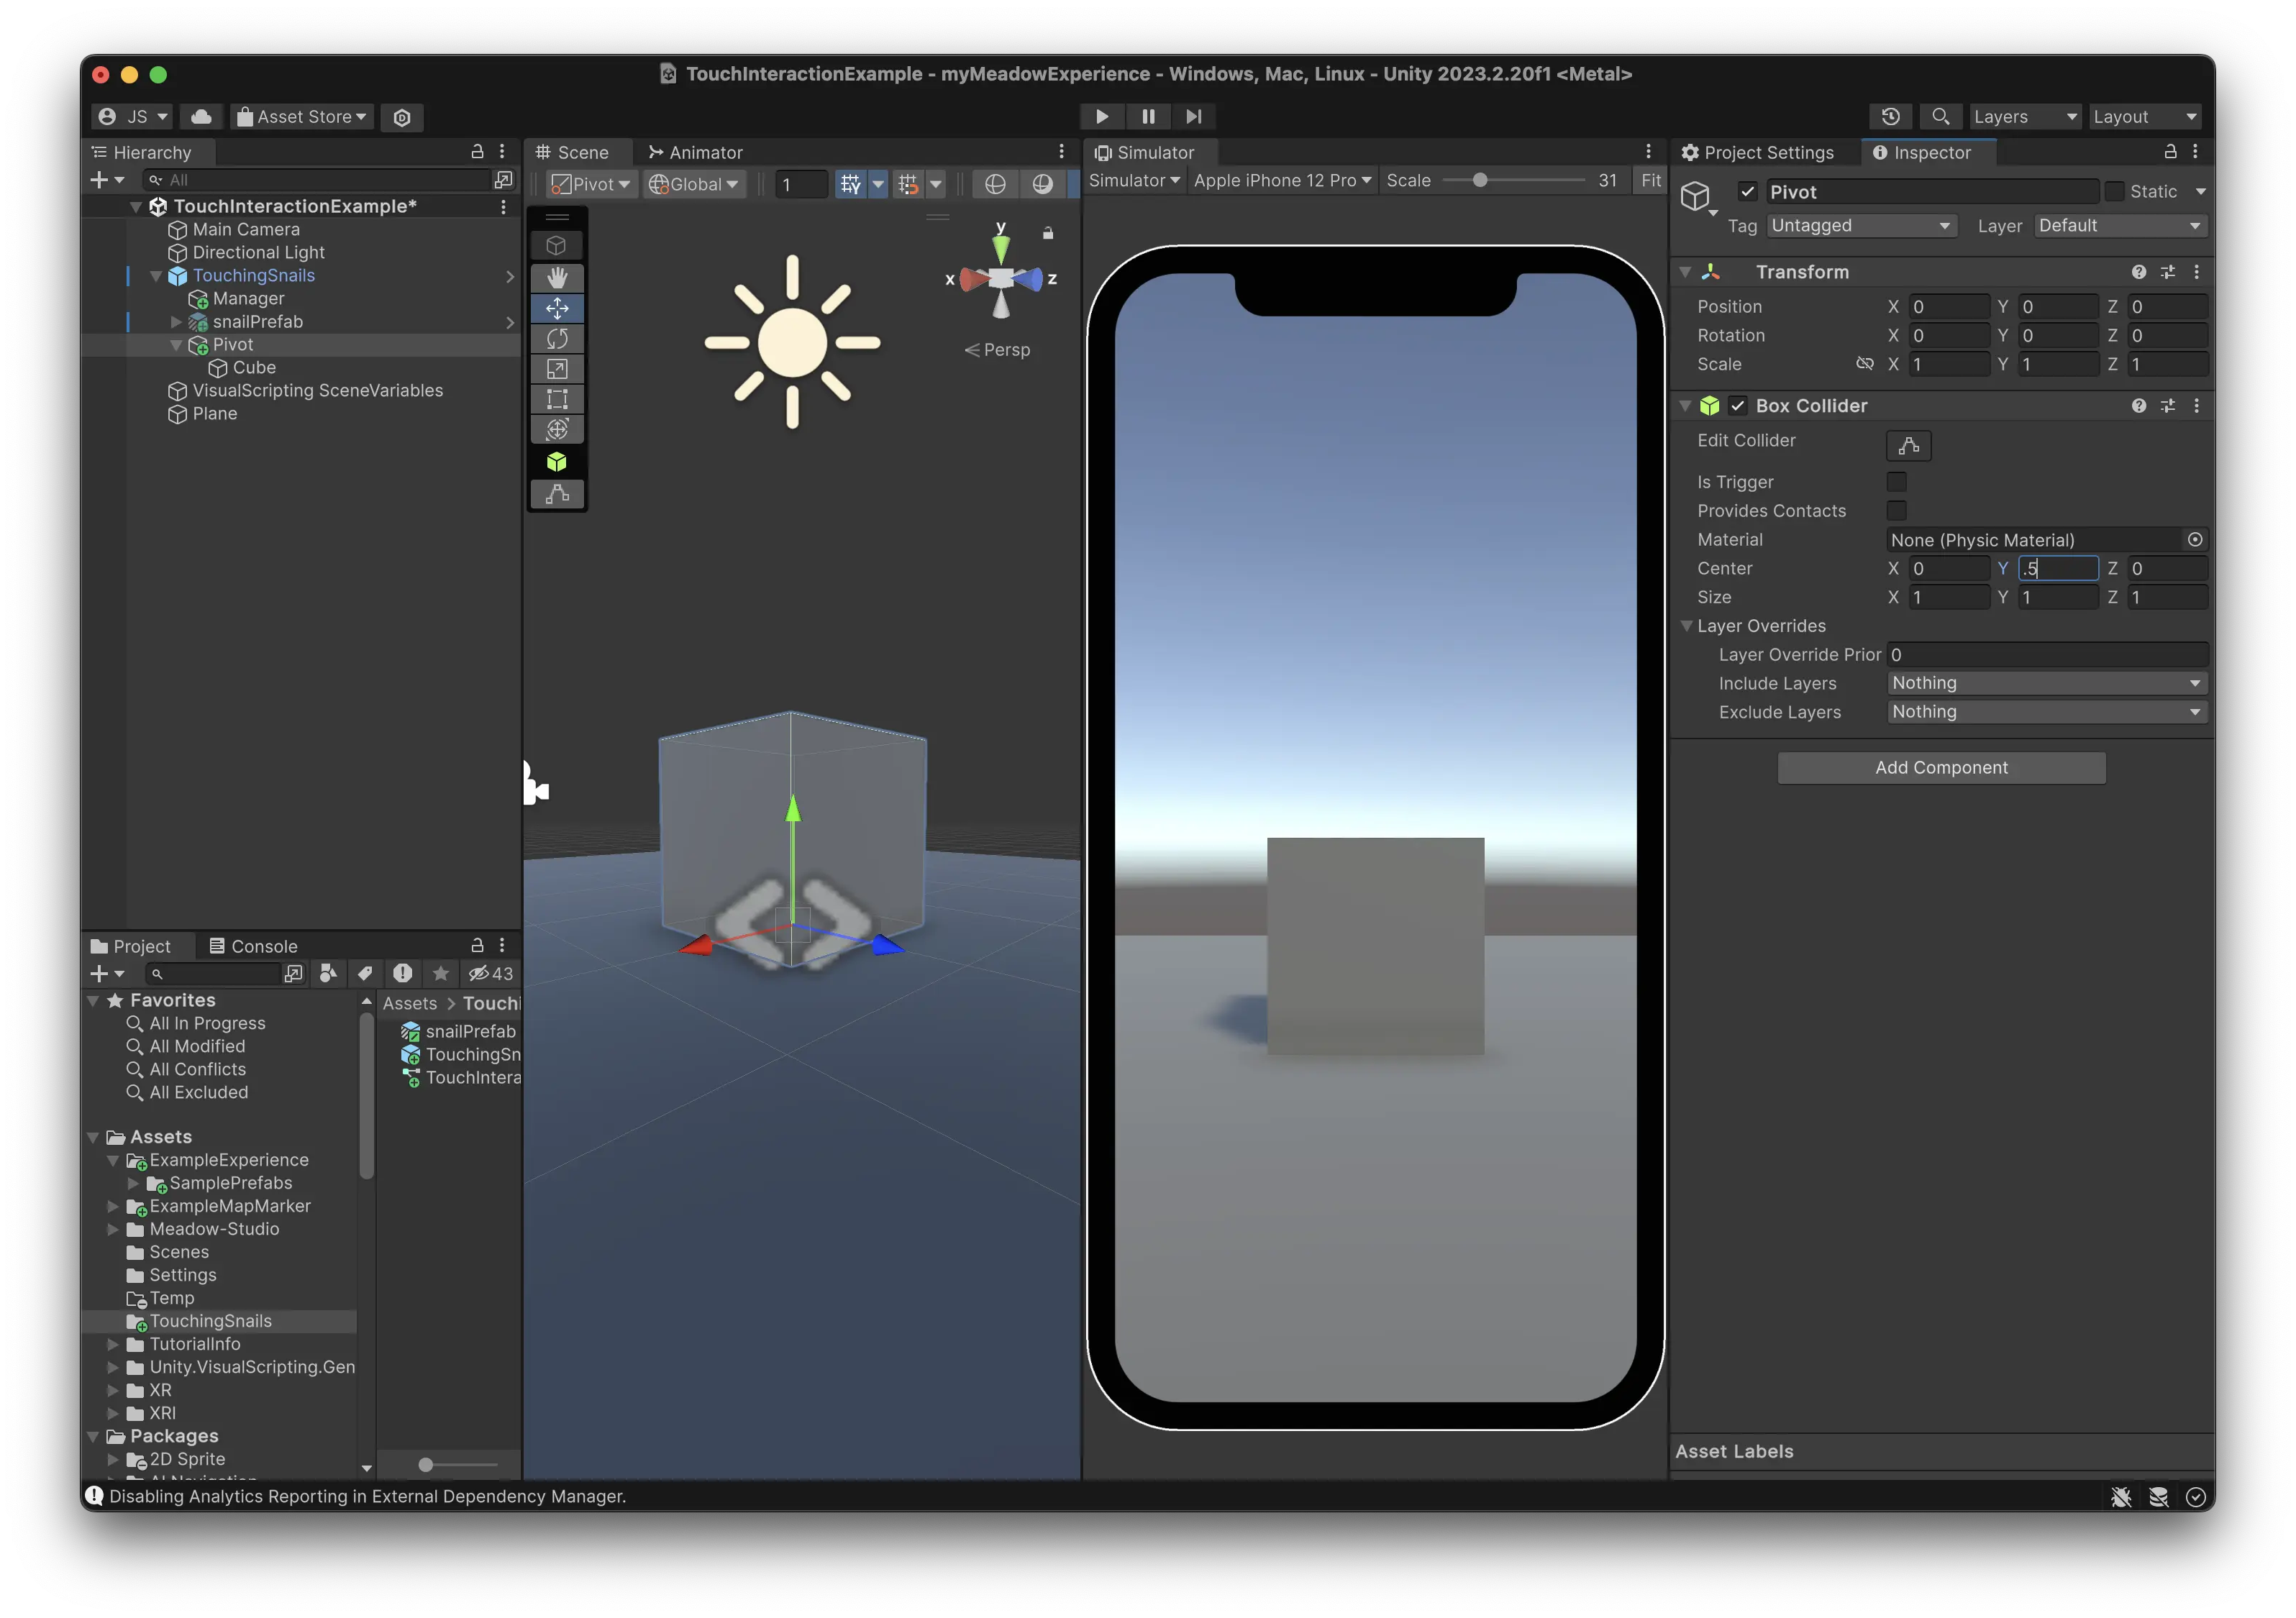This screenshot has height=1618, width=2296.
Task: Open Undo History clock icon
Action: pos(1890,117)
